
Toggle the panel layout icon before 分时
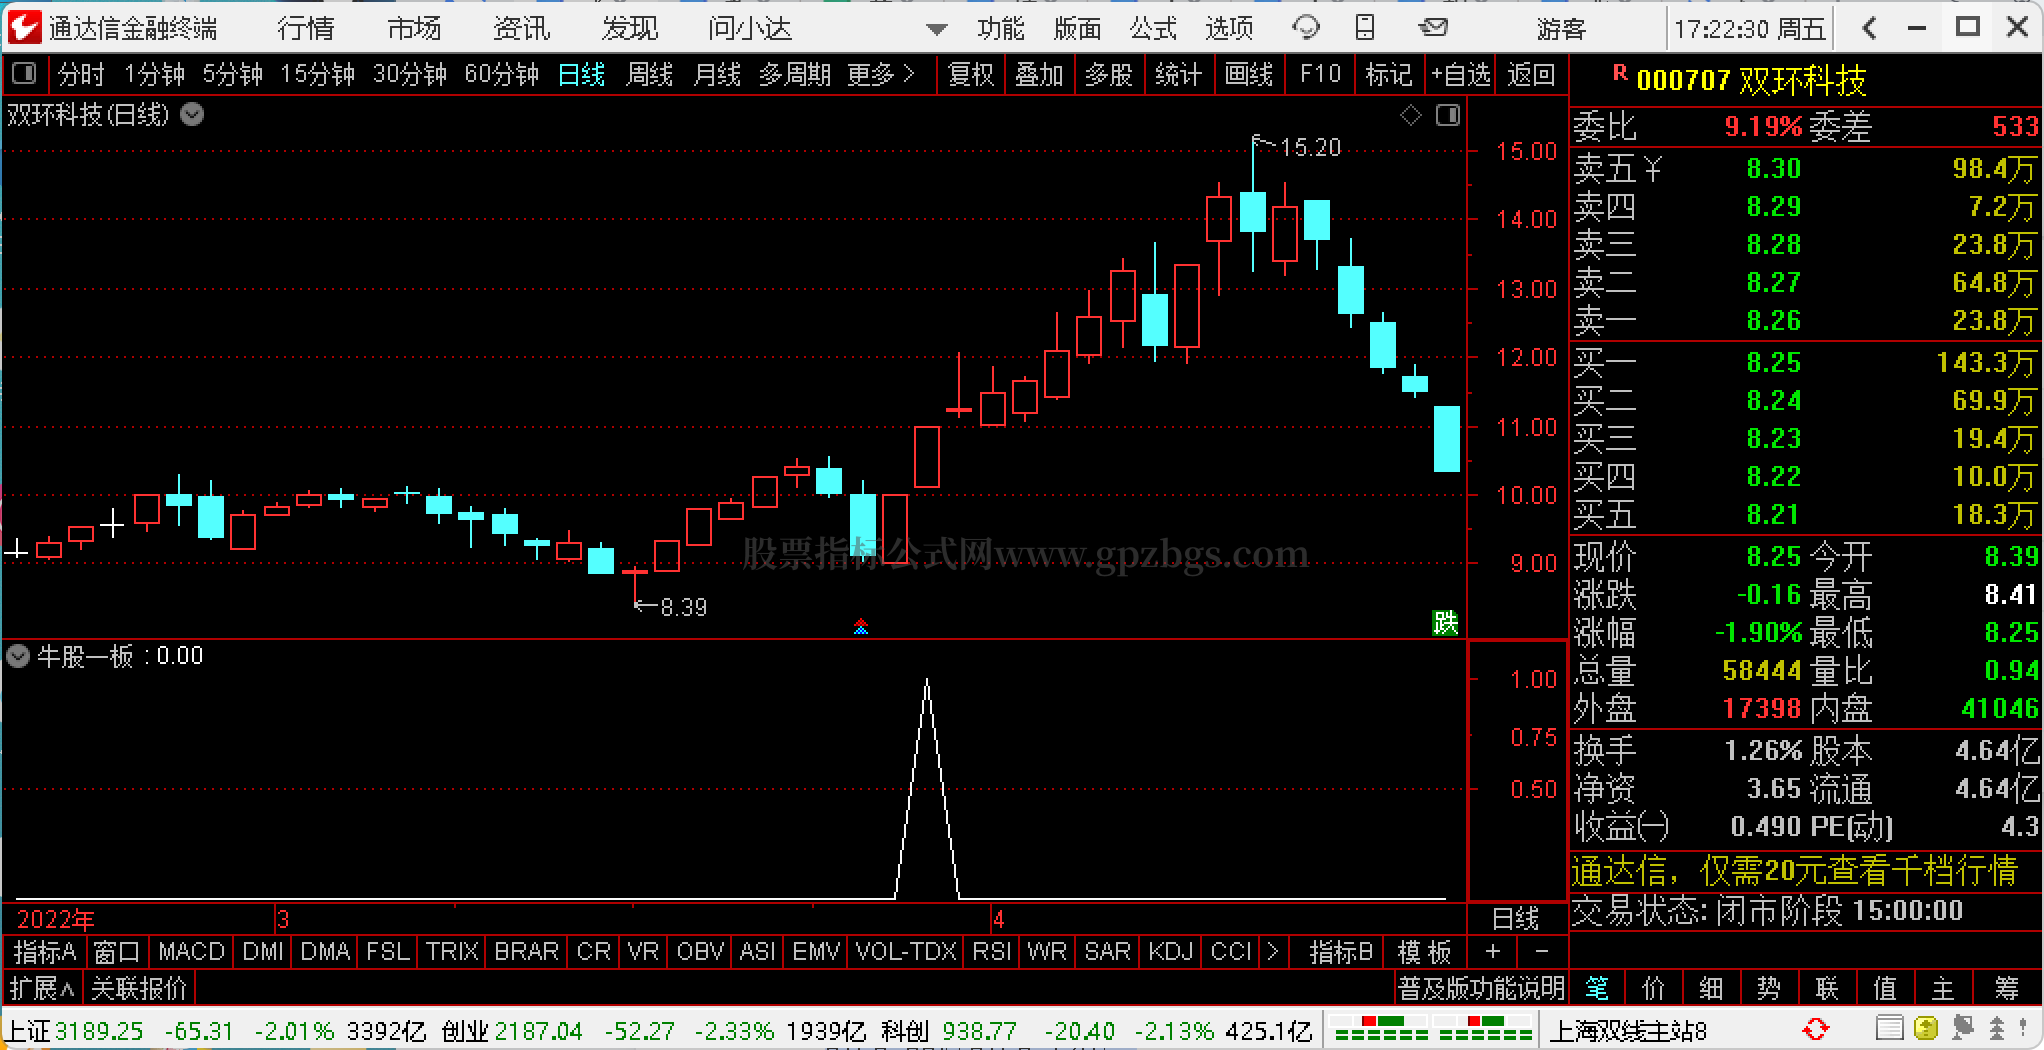(24, 73)
